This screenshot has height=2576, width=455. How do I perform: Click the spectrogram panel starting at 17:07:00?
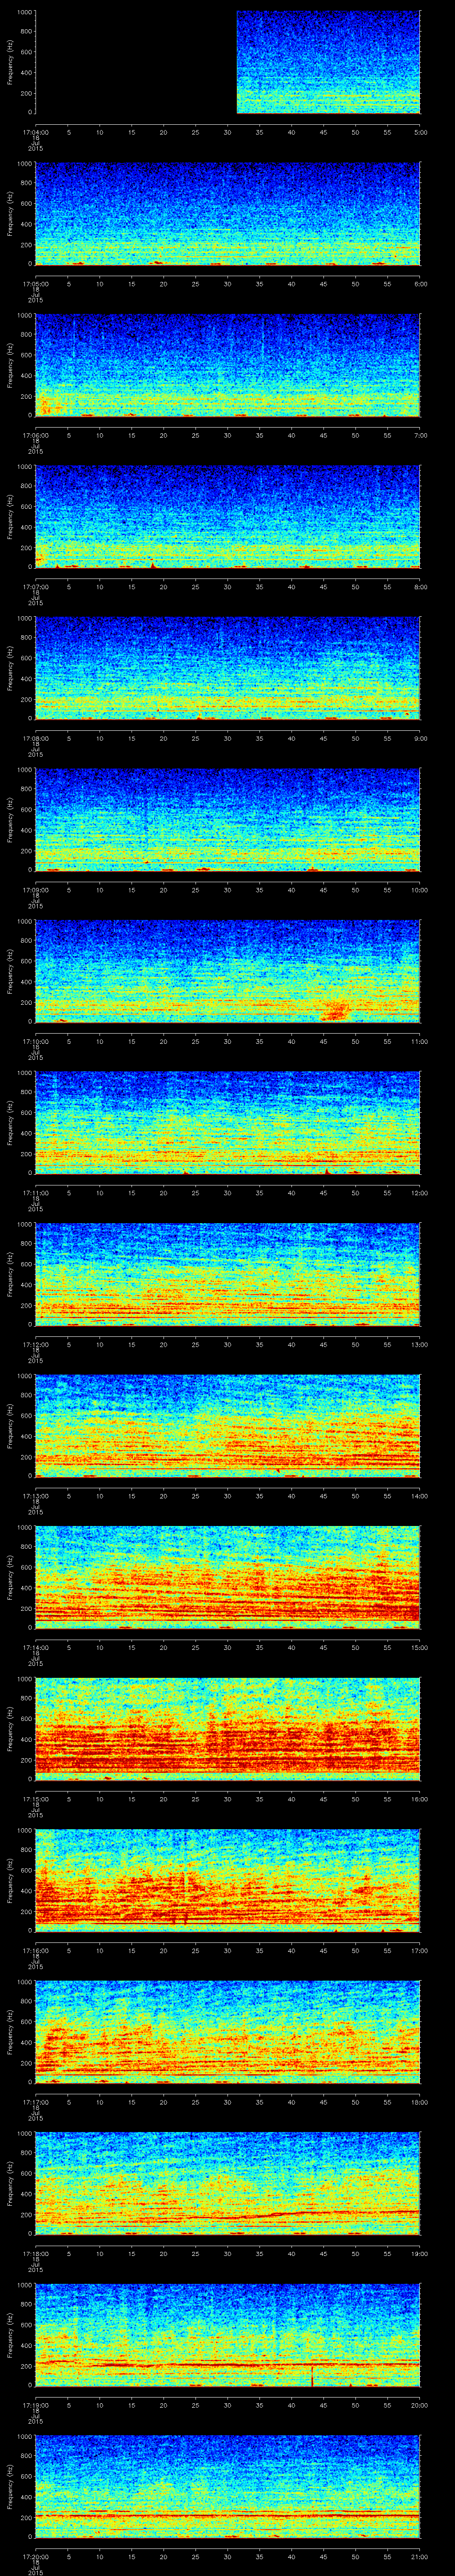[x=228, y=517]
